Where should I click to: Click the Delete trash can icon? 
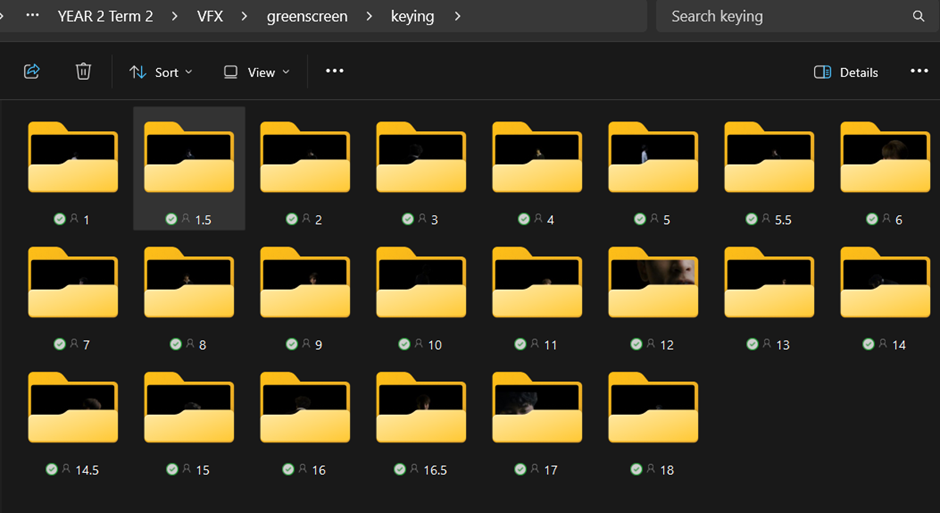83,71
